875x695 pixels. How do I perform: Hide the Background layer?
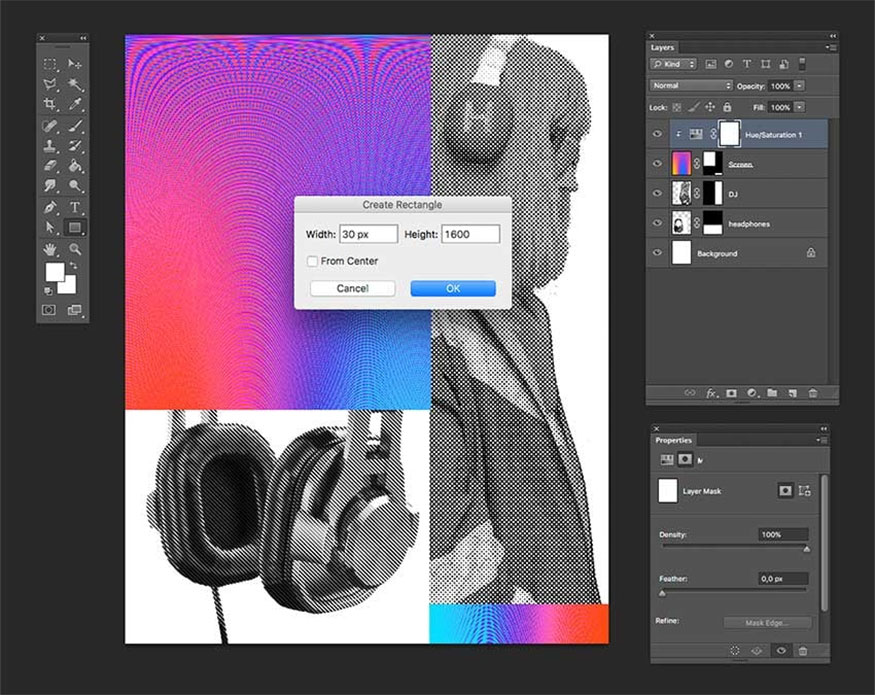[x=657, y=254]
